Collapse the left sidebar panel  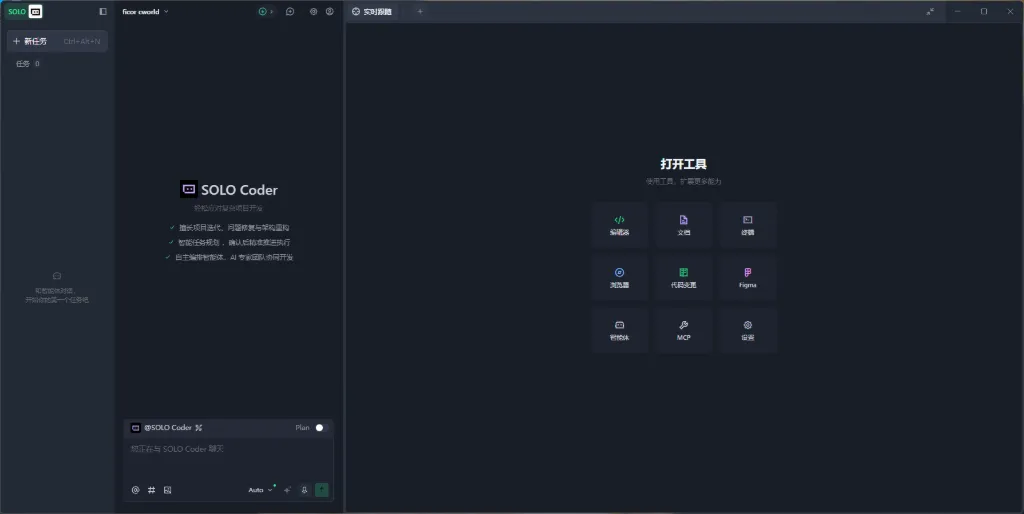click(x=103, y=12)
